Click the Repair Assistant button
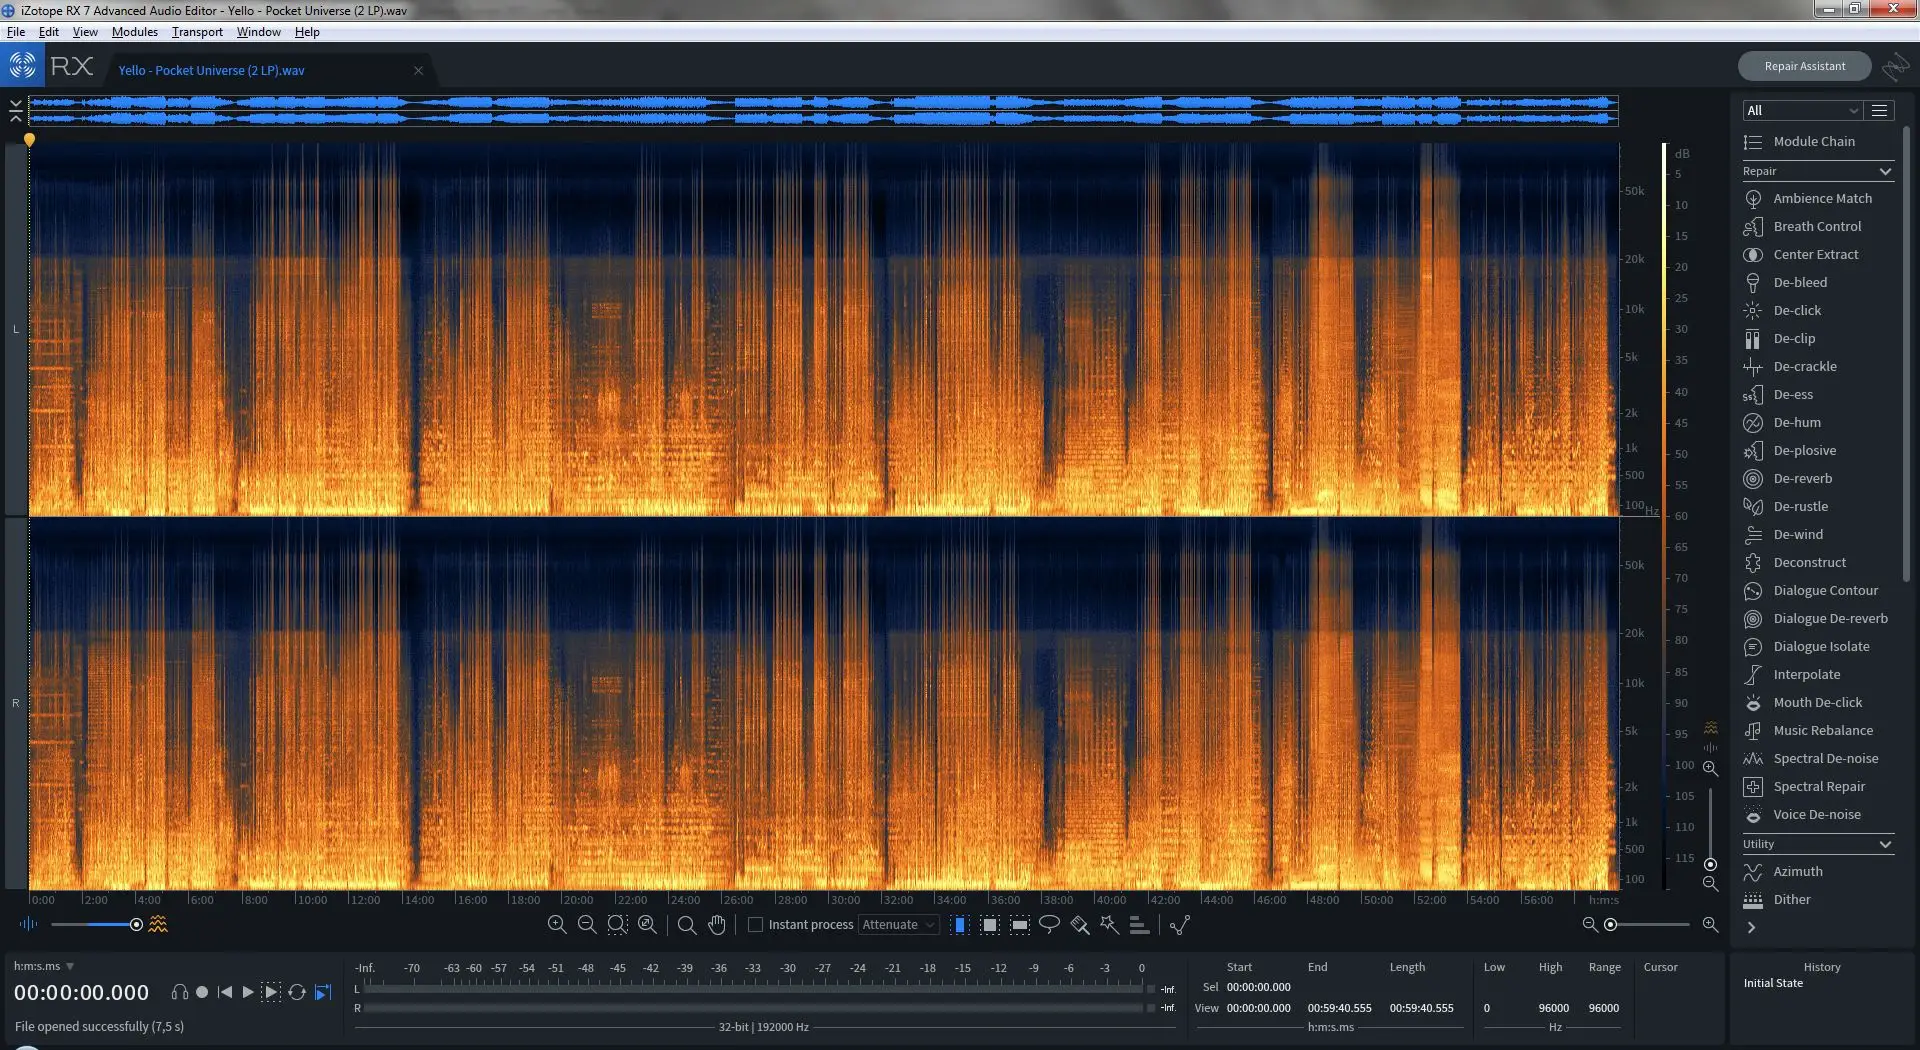The image size is (1920, 1050). [x=1804, y=66]
